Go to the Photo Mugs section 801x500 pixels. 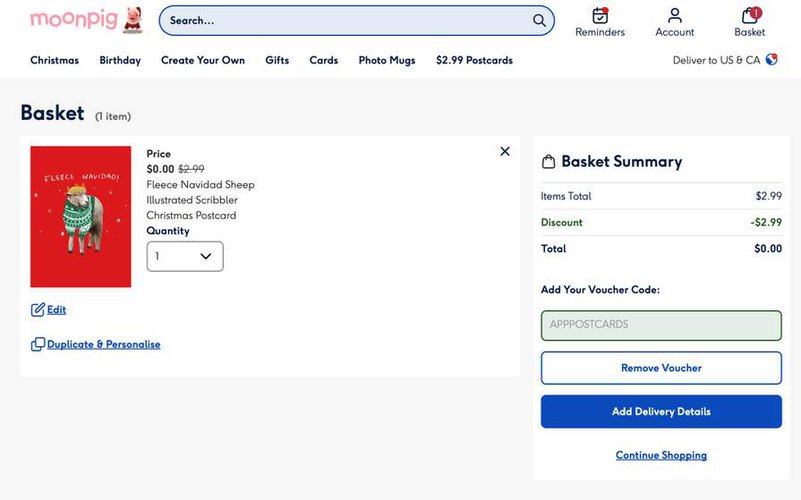click(x=387, y=60)
